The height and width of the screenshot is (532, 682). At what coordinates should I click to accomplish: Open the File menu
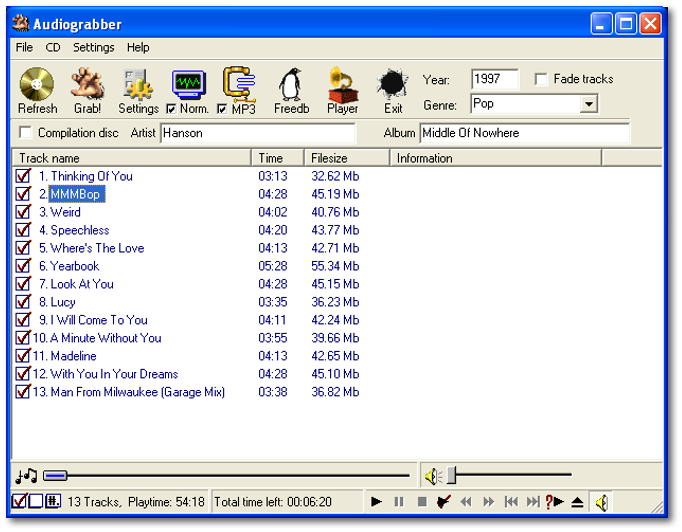(x=24, y=47)
